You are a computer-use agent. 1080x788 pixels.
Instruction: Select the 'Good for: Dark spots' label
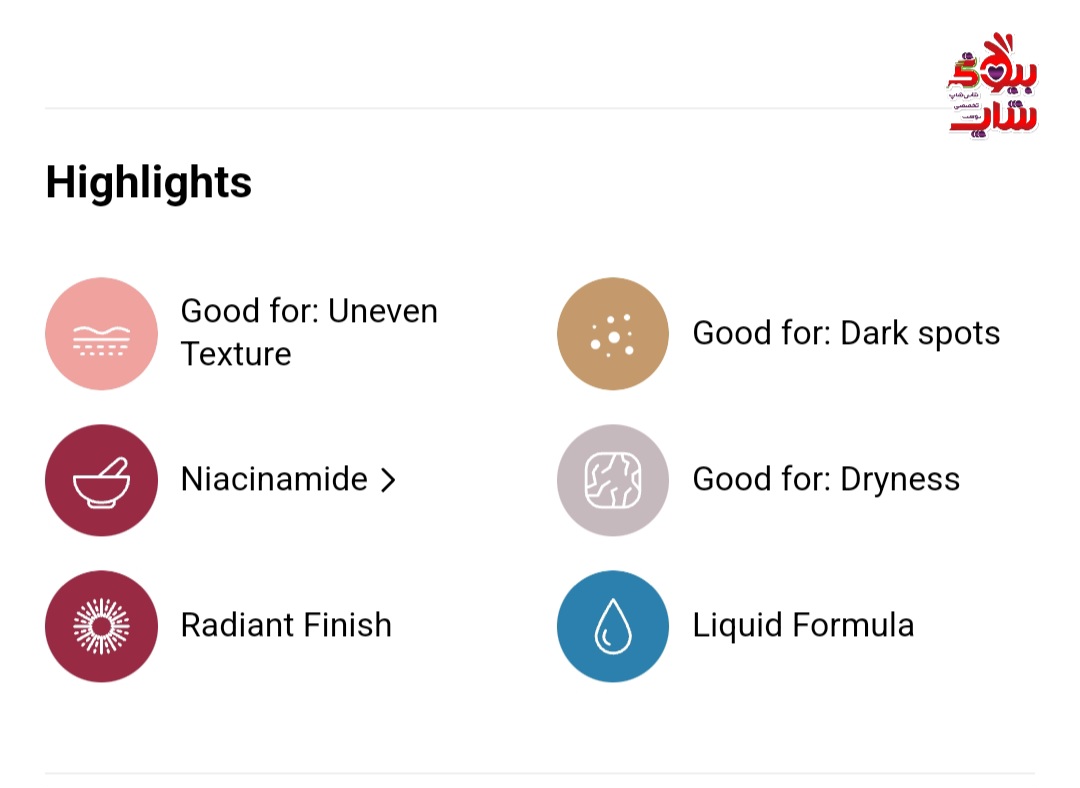(x=847, y=333)
